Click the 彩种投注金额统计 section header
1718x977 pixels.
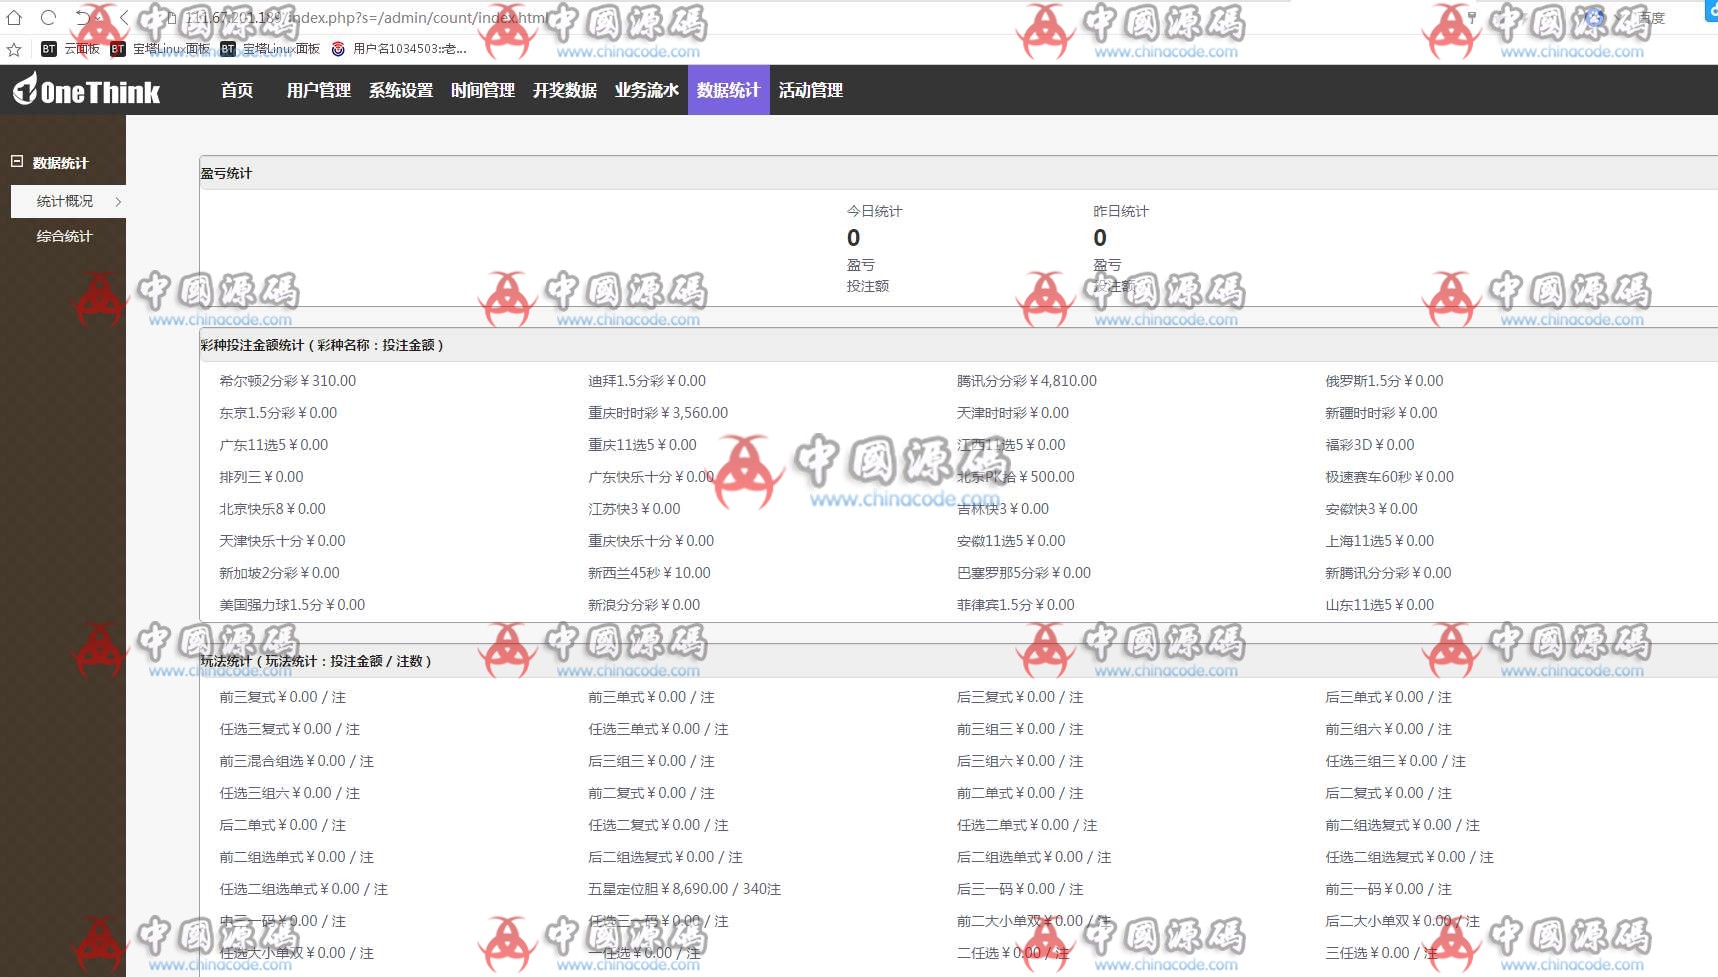[958, 345]
